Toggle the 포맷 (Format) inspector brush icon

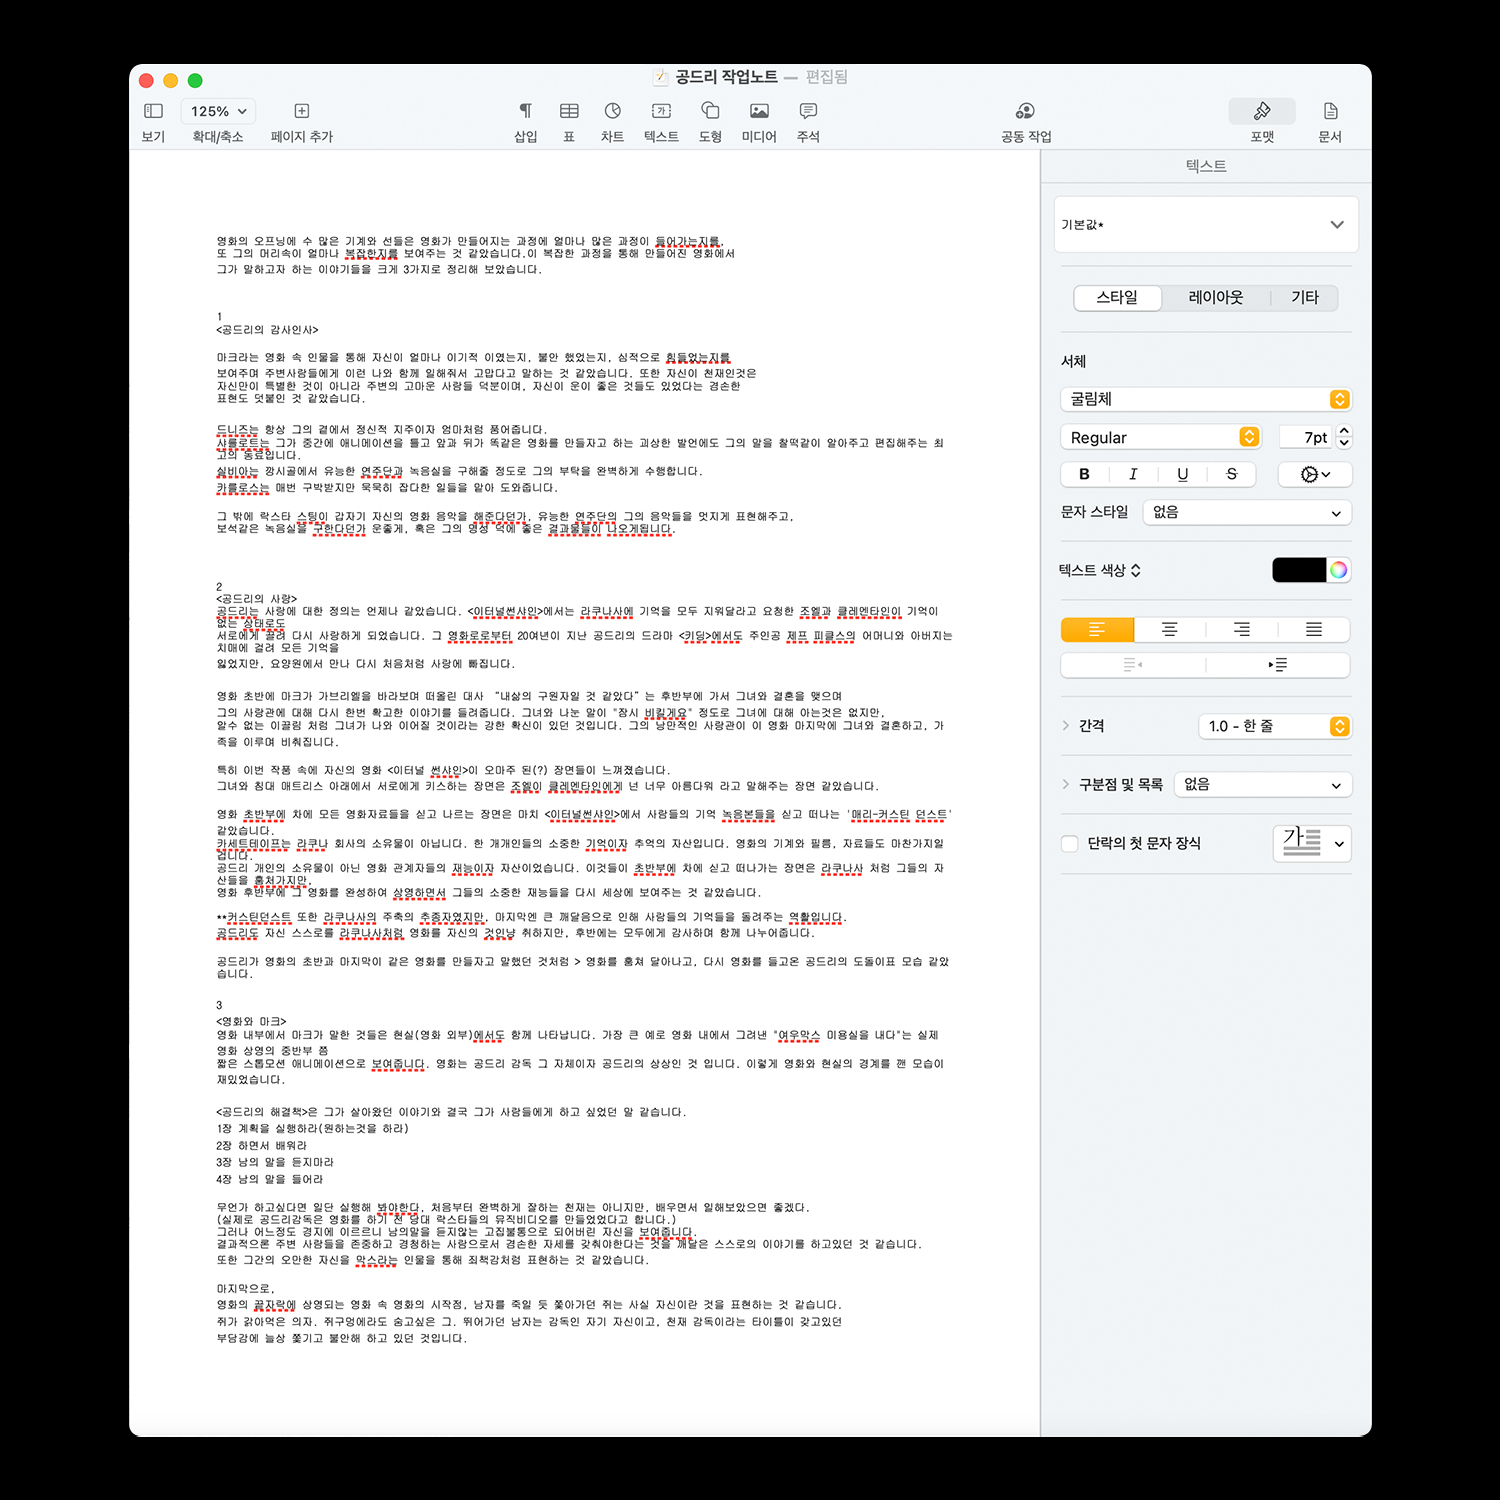click(x=1262, y=111)
